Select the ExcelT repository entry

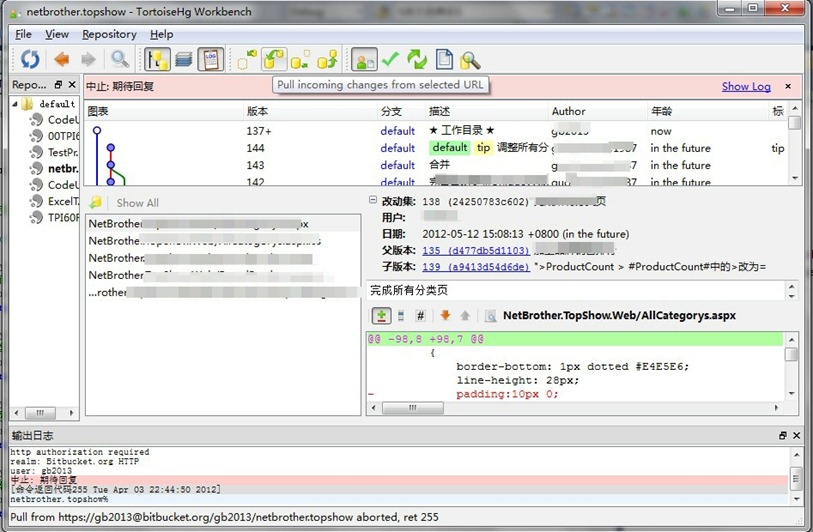pos(56,201)
